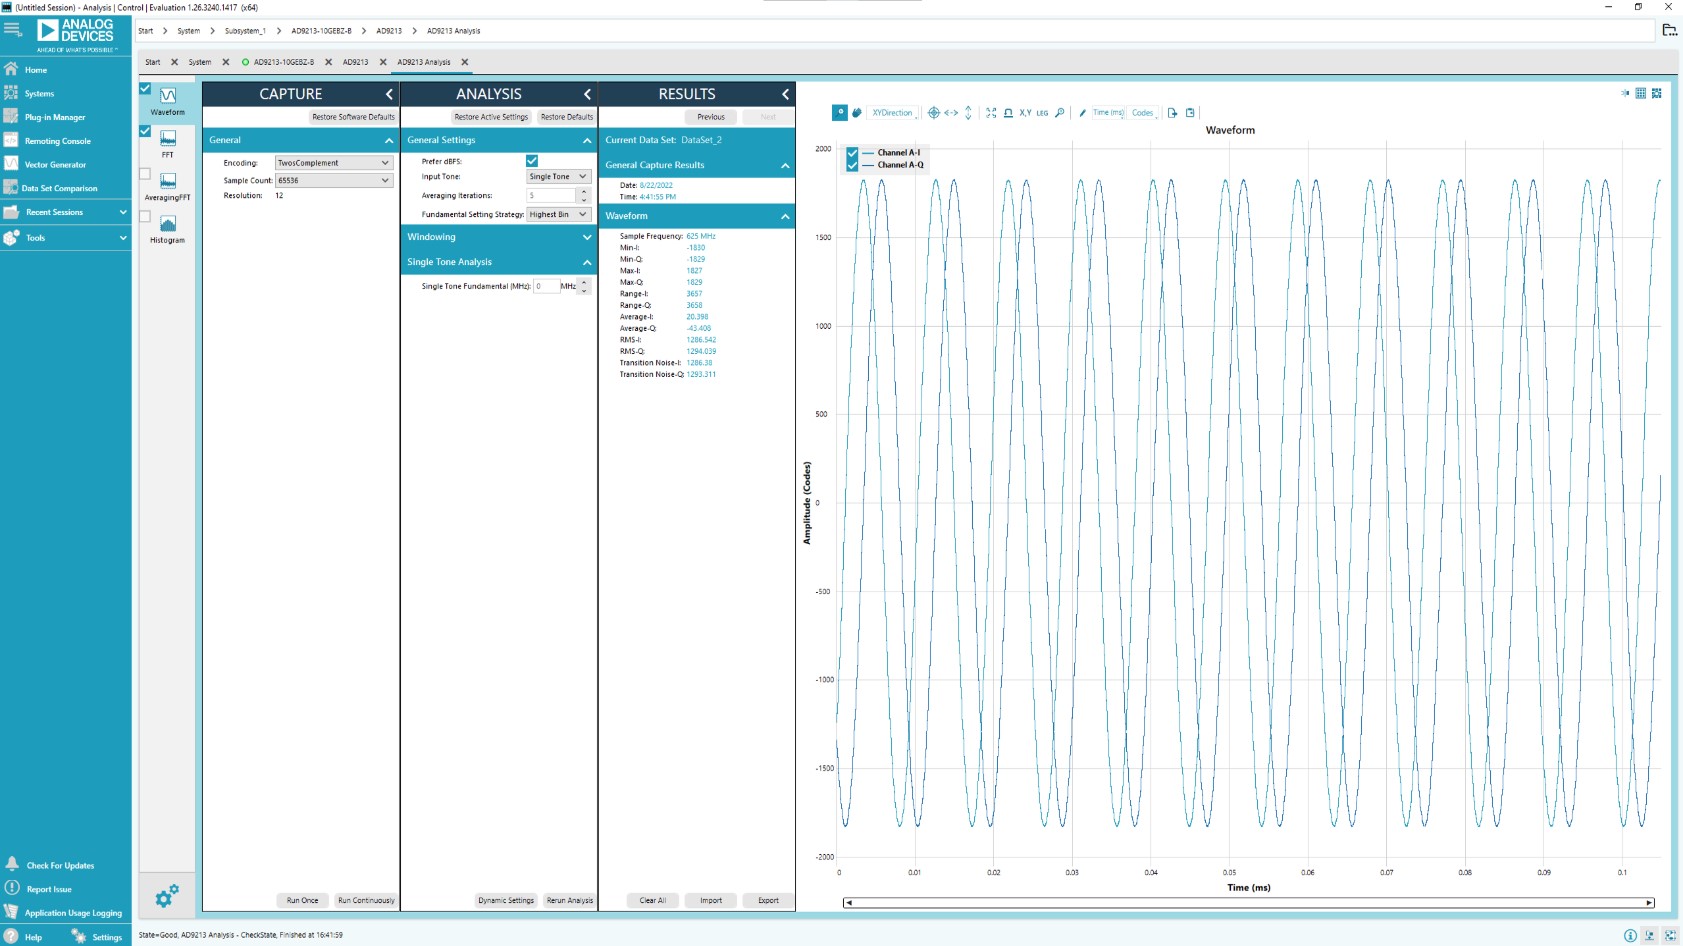The width and height of the screenshot is (1683, 946).
Task: Click the gear settings icon below Histogram panel
Action: click(x=167, y=896)
